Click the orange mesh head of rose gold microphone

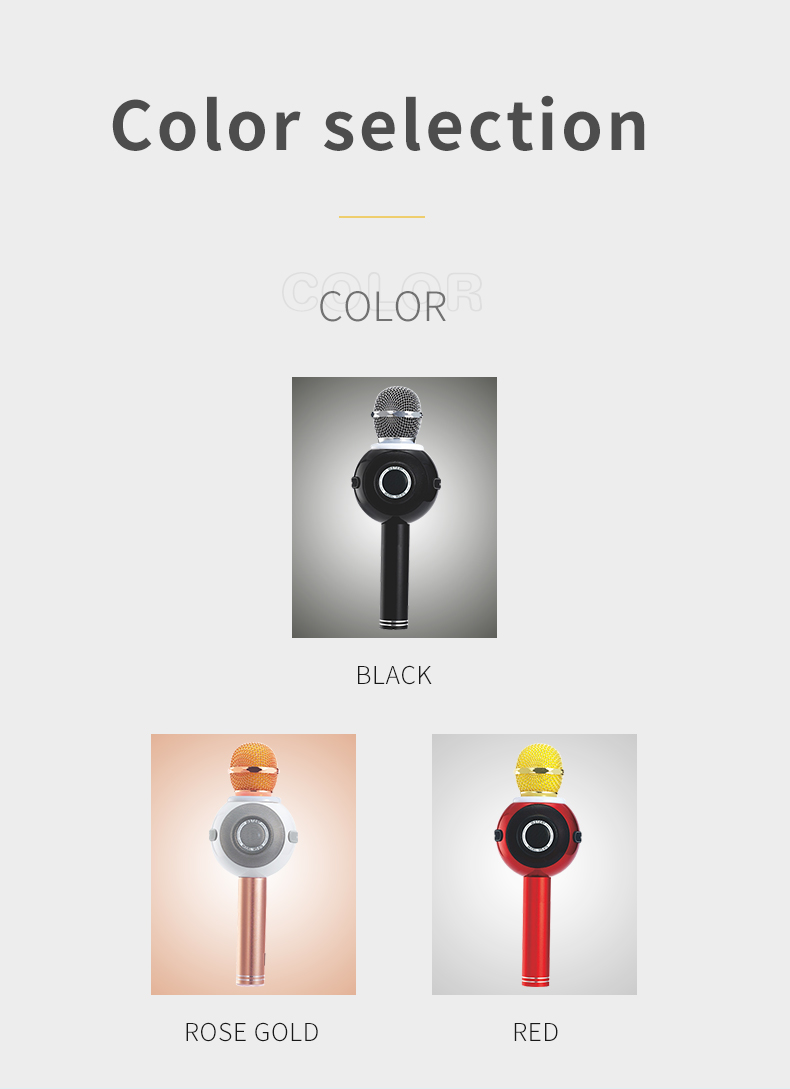pyautogui.click(x=253, y=768)
